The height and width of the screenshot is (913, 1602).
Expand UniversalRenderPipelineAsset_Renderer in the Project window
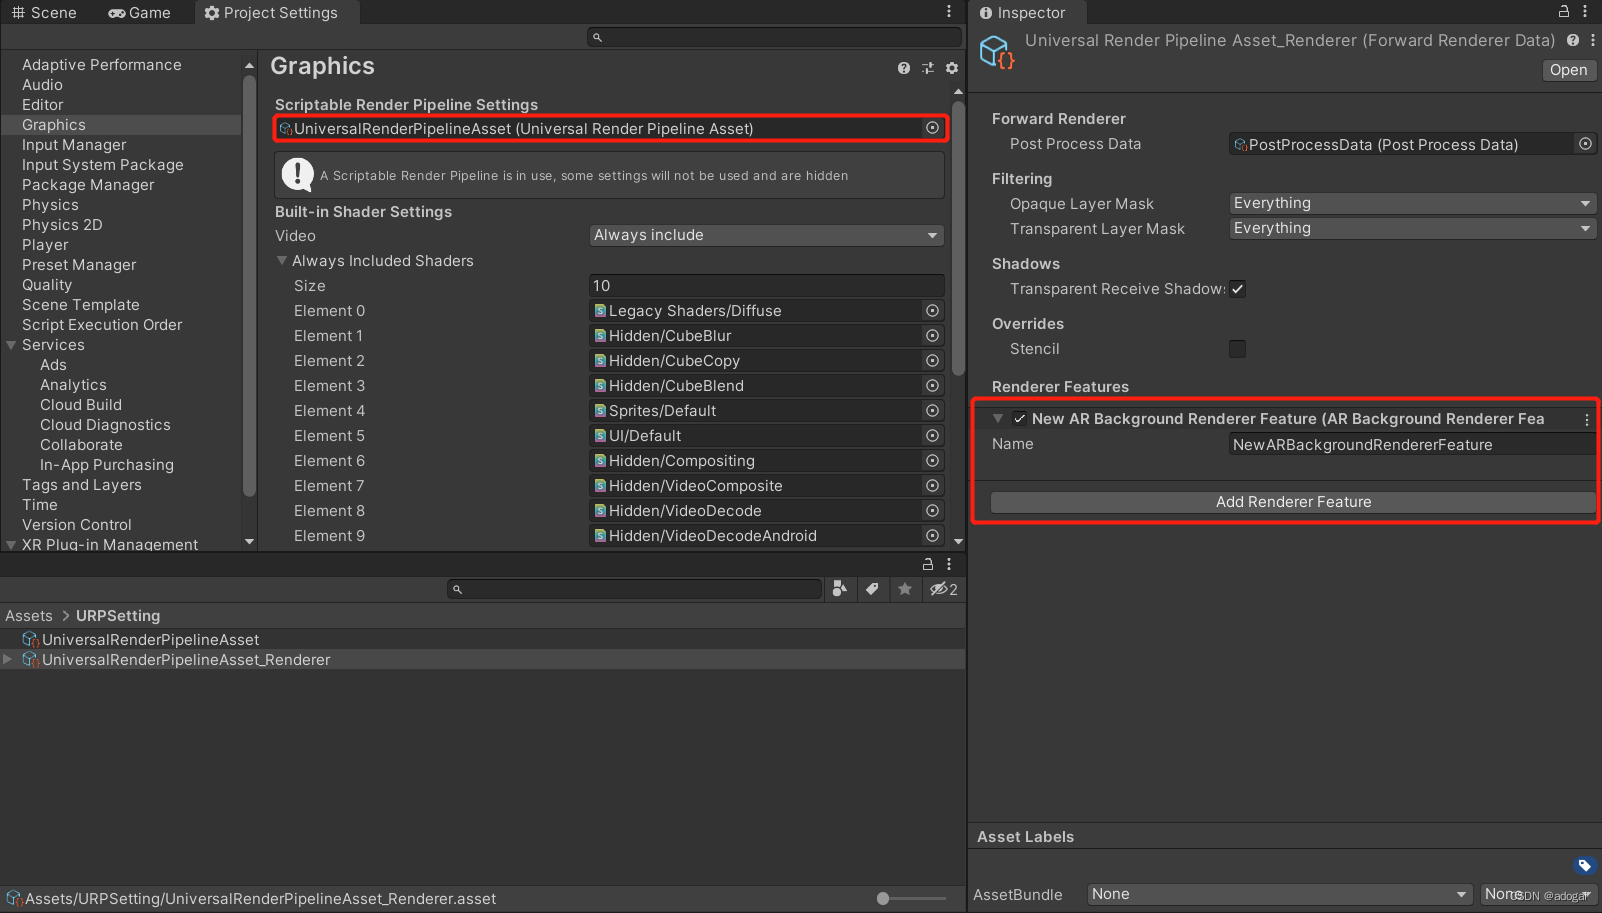8,659
